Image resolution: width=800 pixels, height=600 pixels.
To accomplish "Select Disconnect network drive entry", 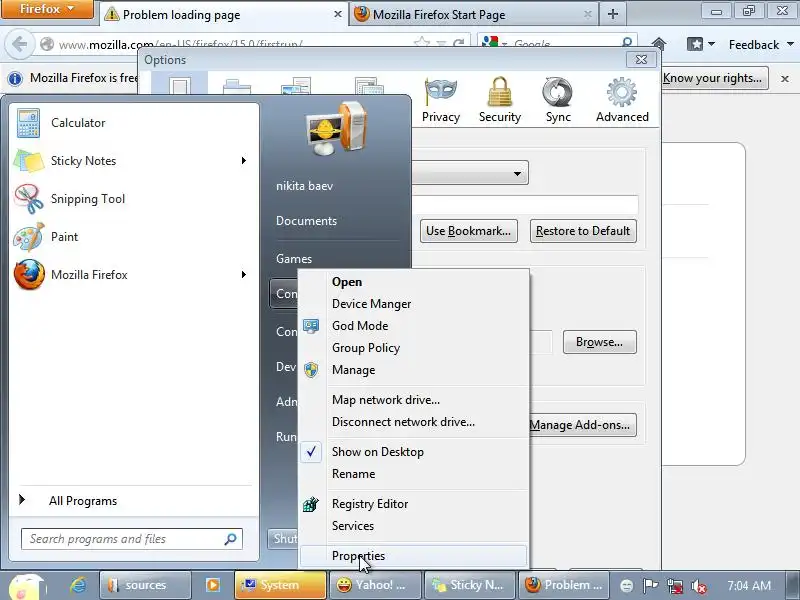I will pyautogui.click(x=413, y=422).
